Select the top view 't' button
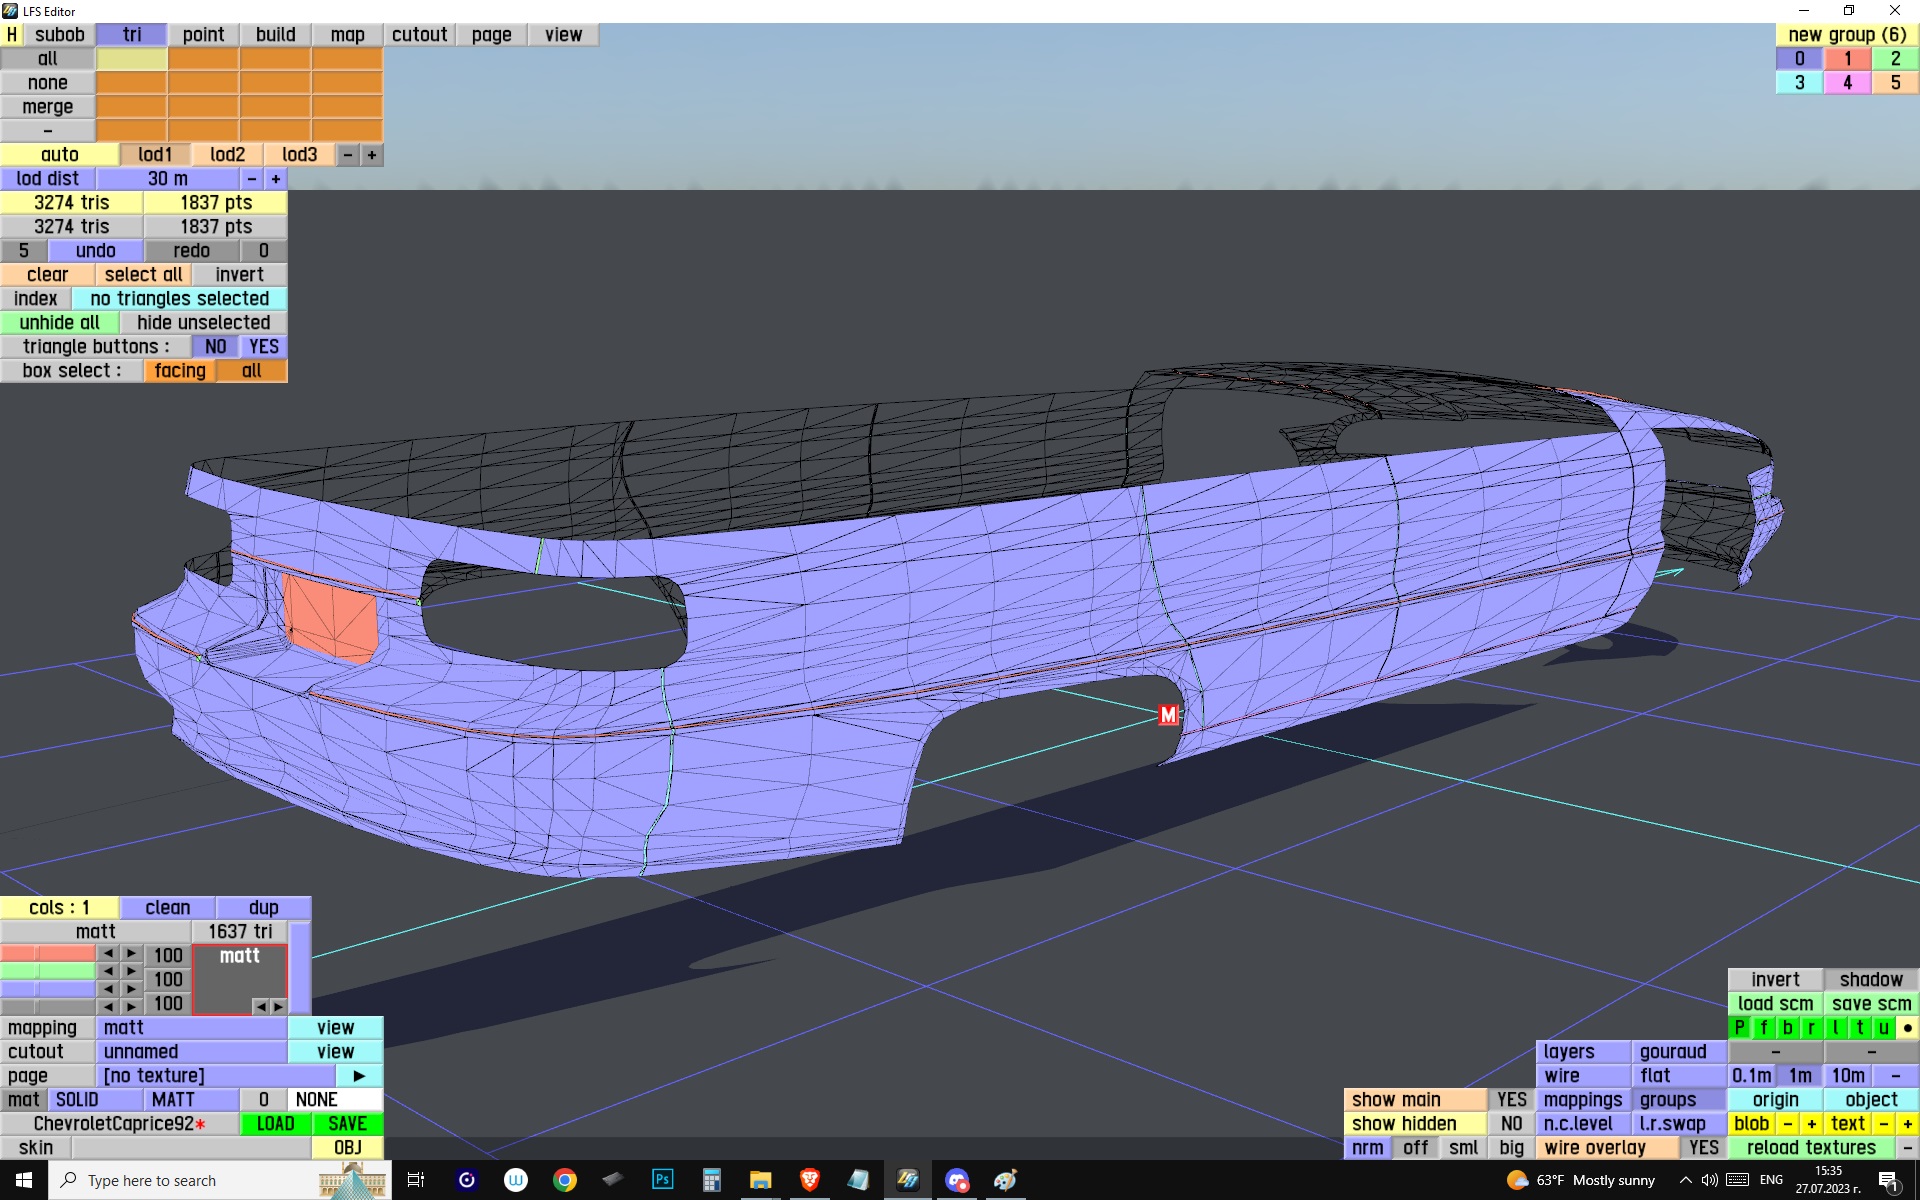Image resolution: width=1920 pixels, height=1200 pixels. point(1859,1028)
